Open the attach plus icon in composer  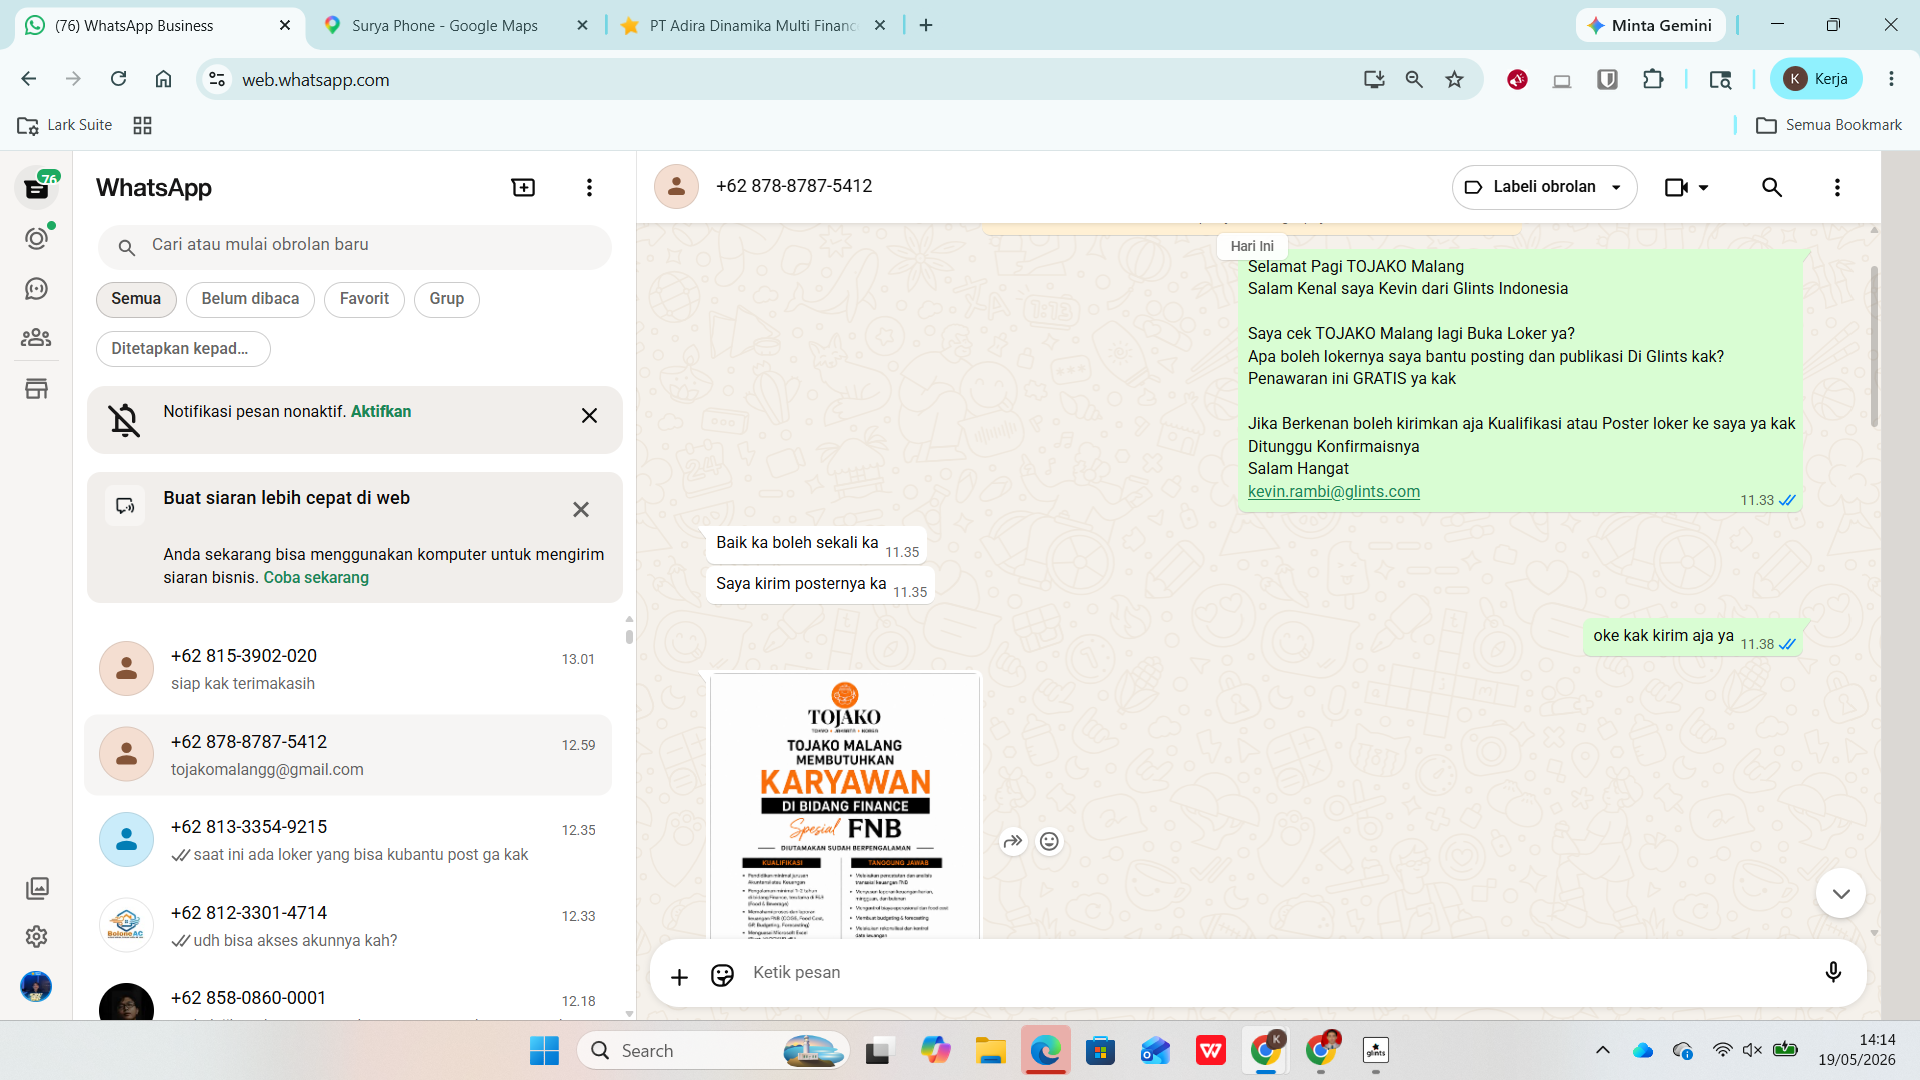pos(679,977)
